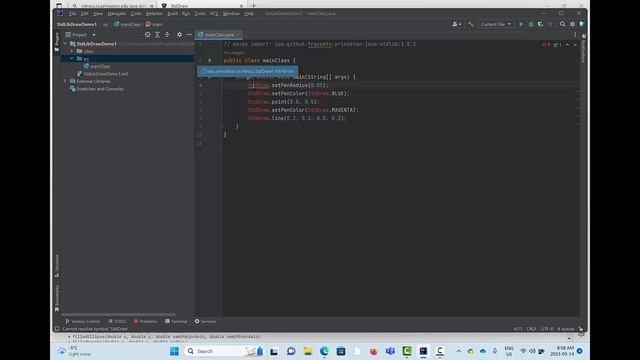Open the TODO tool window
640x360 pixels.
tap(117, 321)
